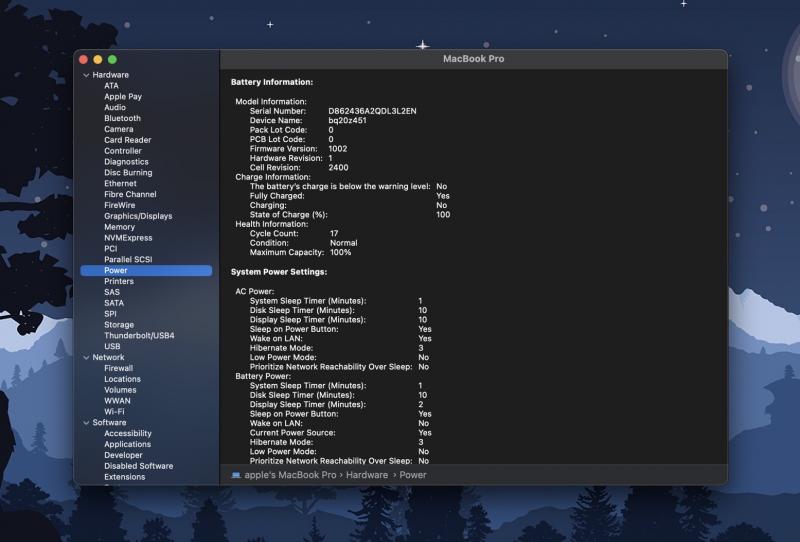Click the laptop icon in path bar
The height and width of the screenshot is (542, 800).
(x=236, y=475)
